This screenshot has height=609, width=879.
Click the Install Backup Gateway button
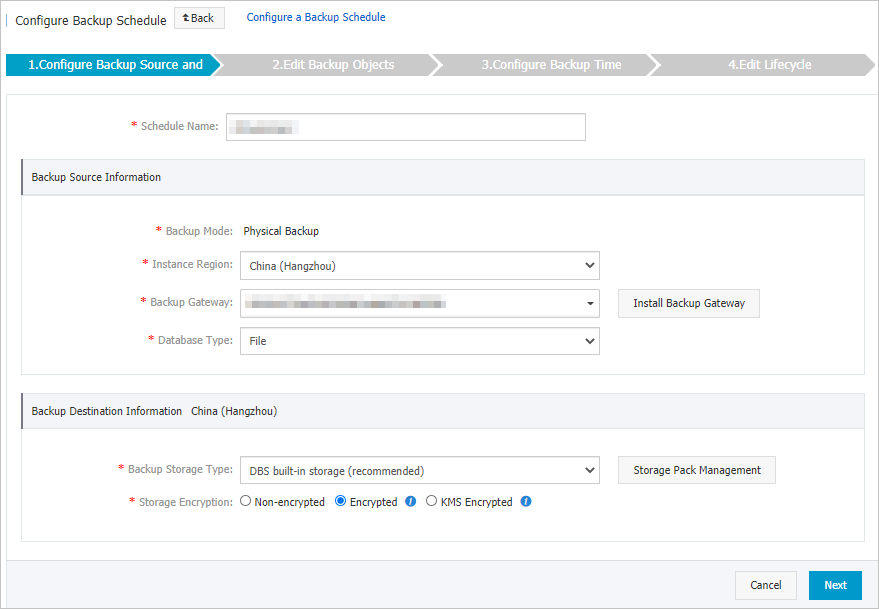tap(688, 303)
